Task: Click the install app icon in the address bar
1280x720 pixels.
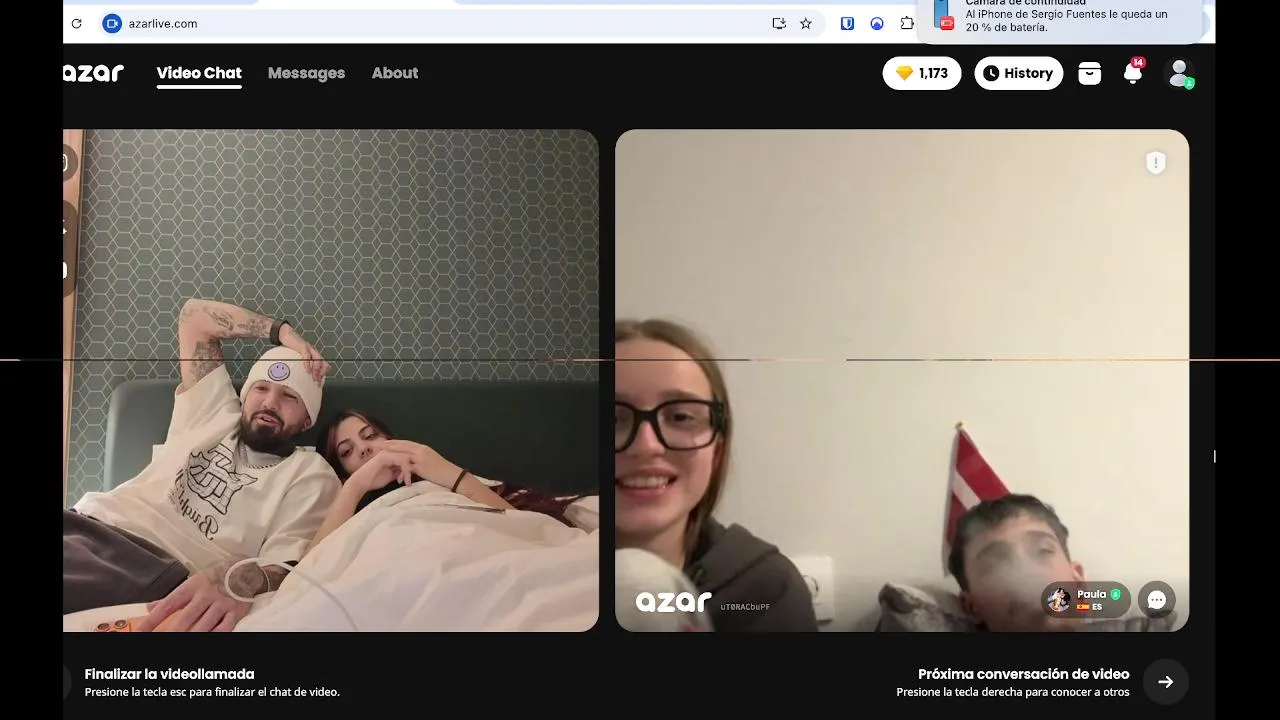Action: click(779, 23)
